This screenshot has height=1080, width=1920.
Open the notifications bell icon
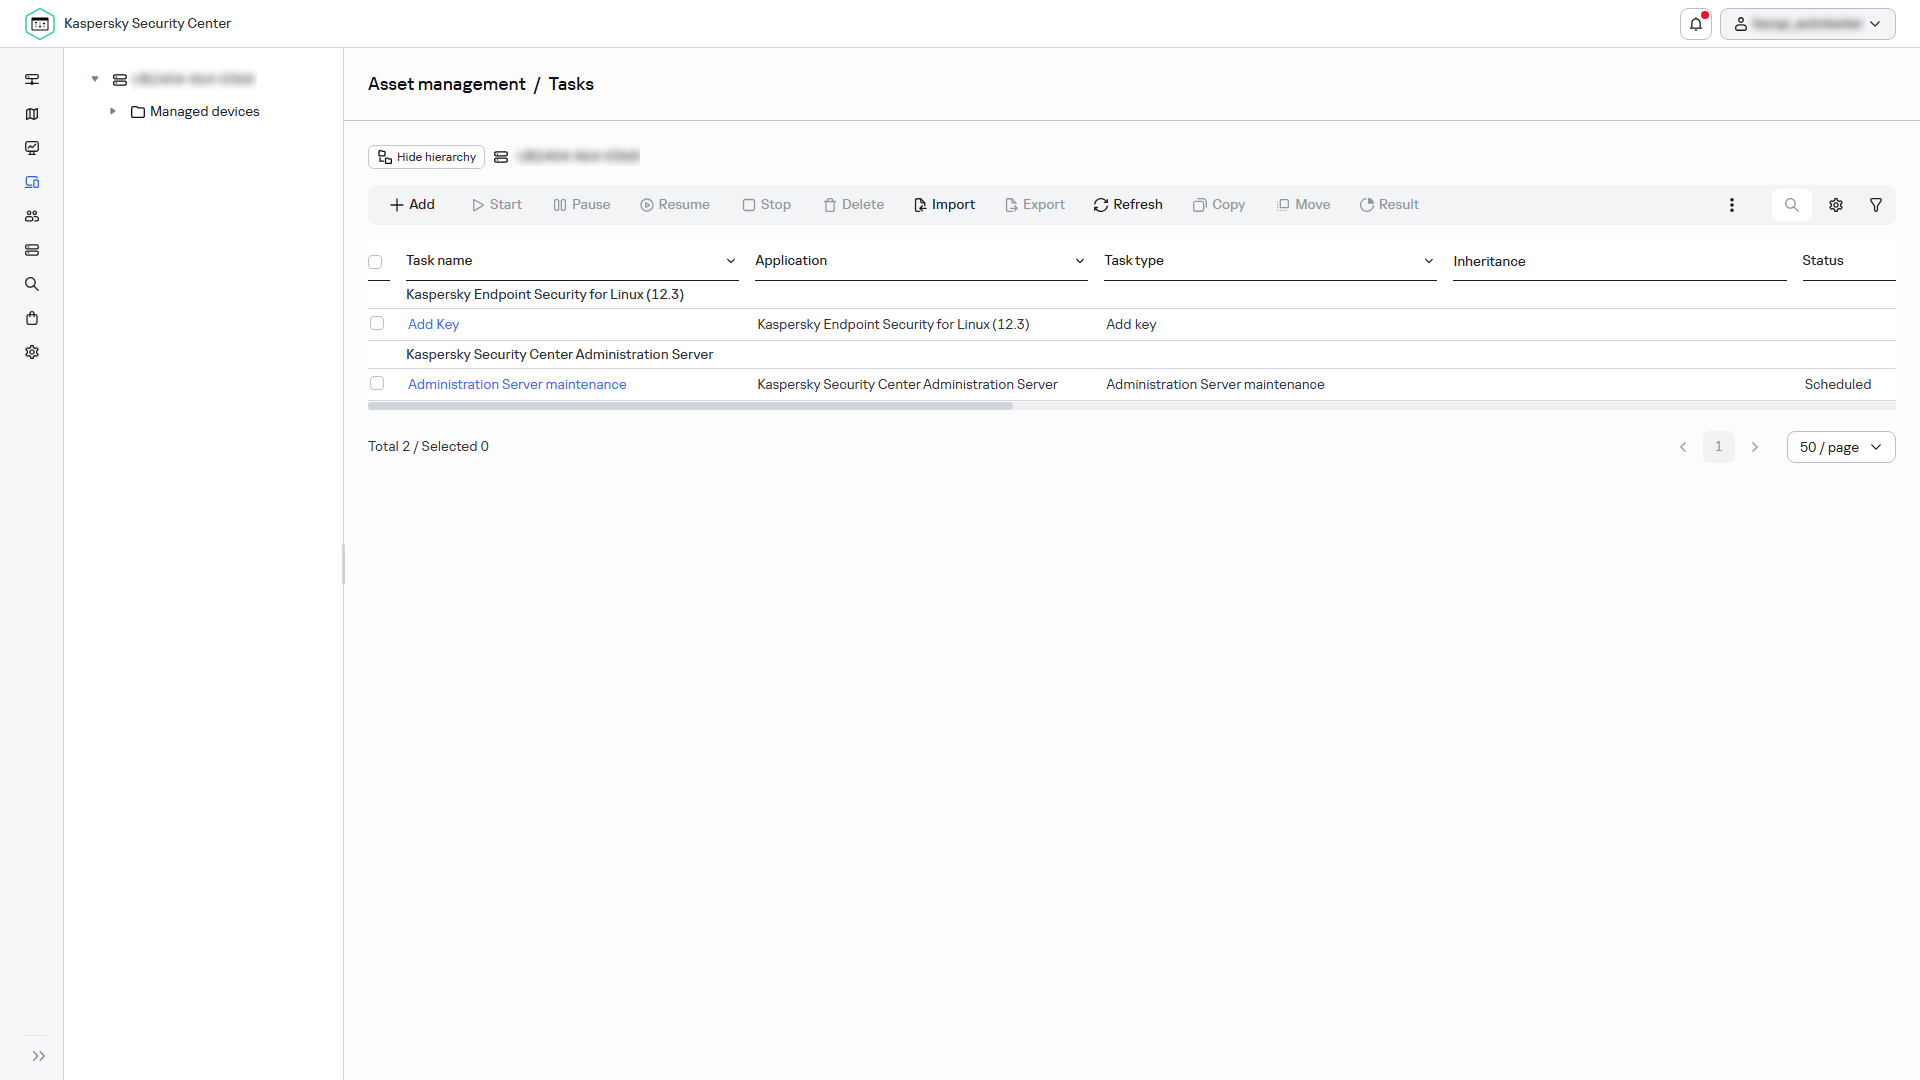coord(1696,24)
